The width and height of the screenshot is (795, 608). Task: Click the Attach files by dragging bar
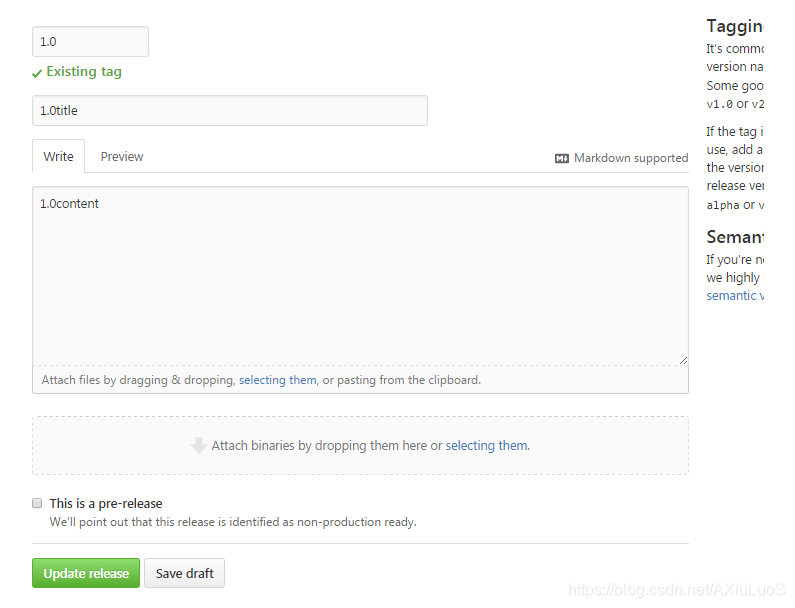point(360,380)
